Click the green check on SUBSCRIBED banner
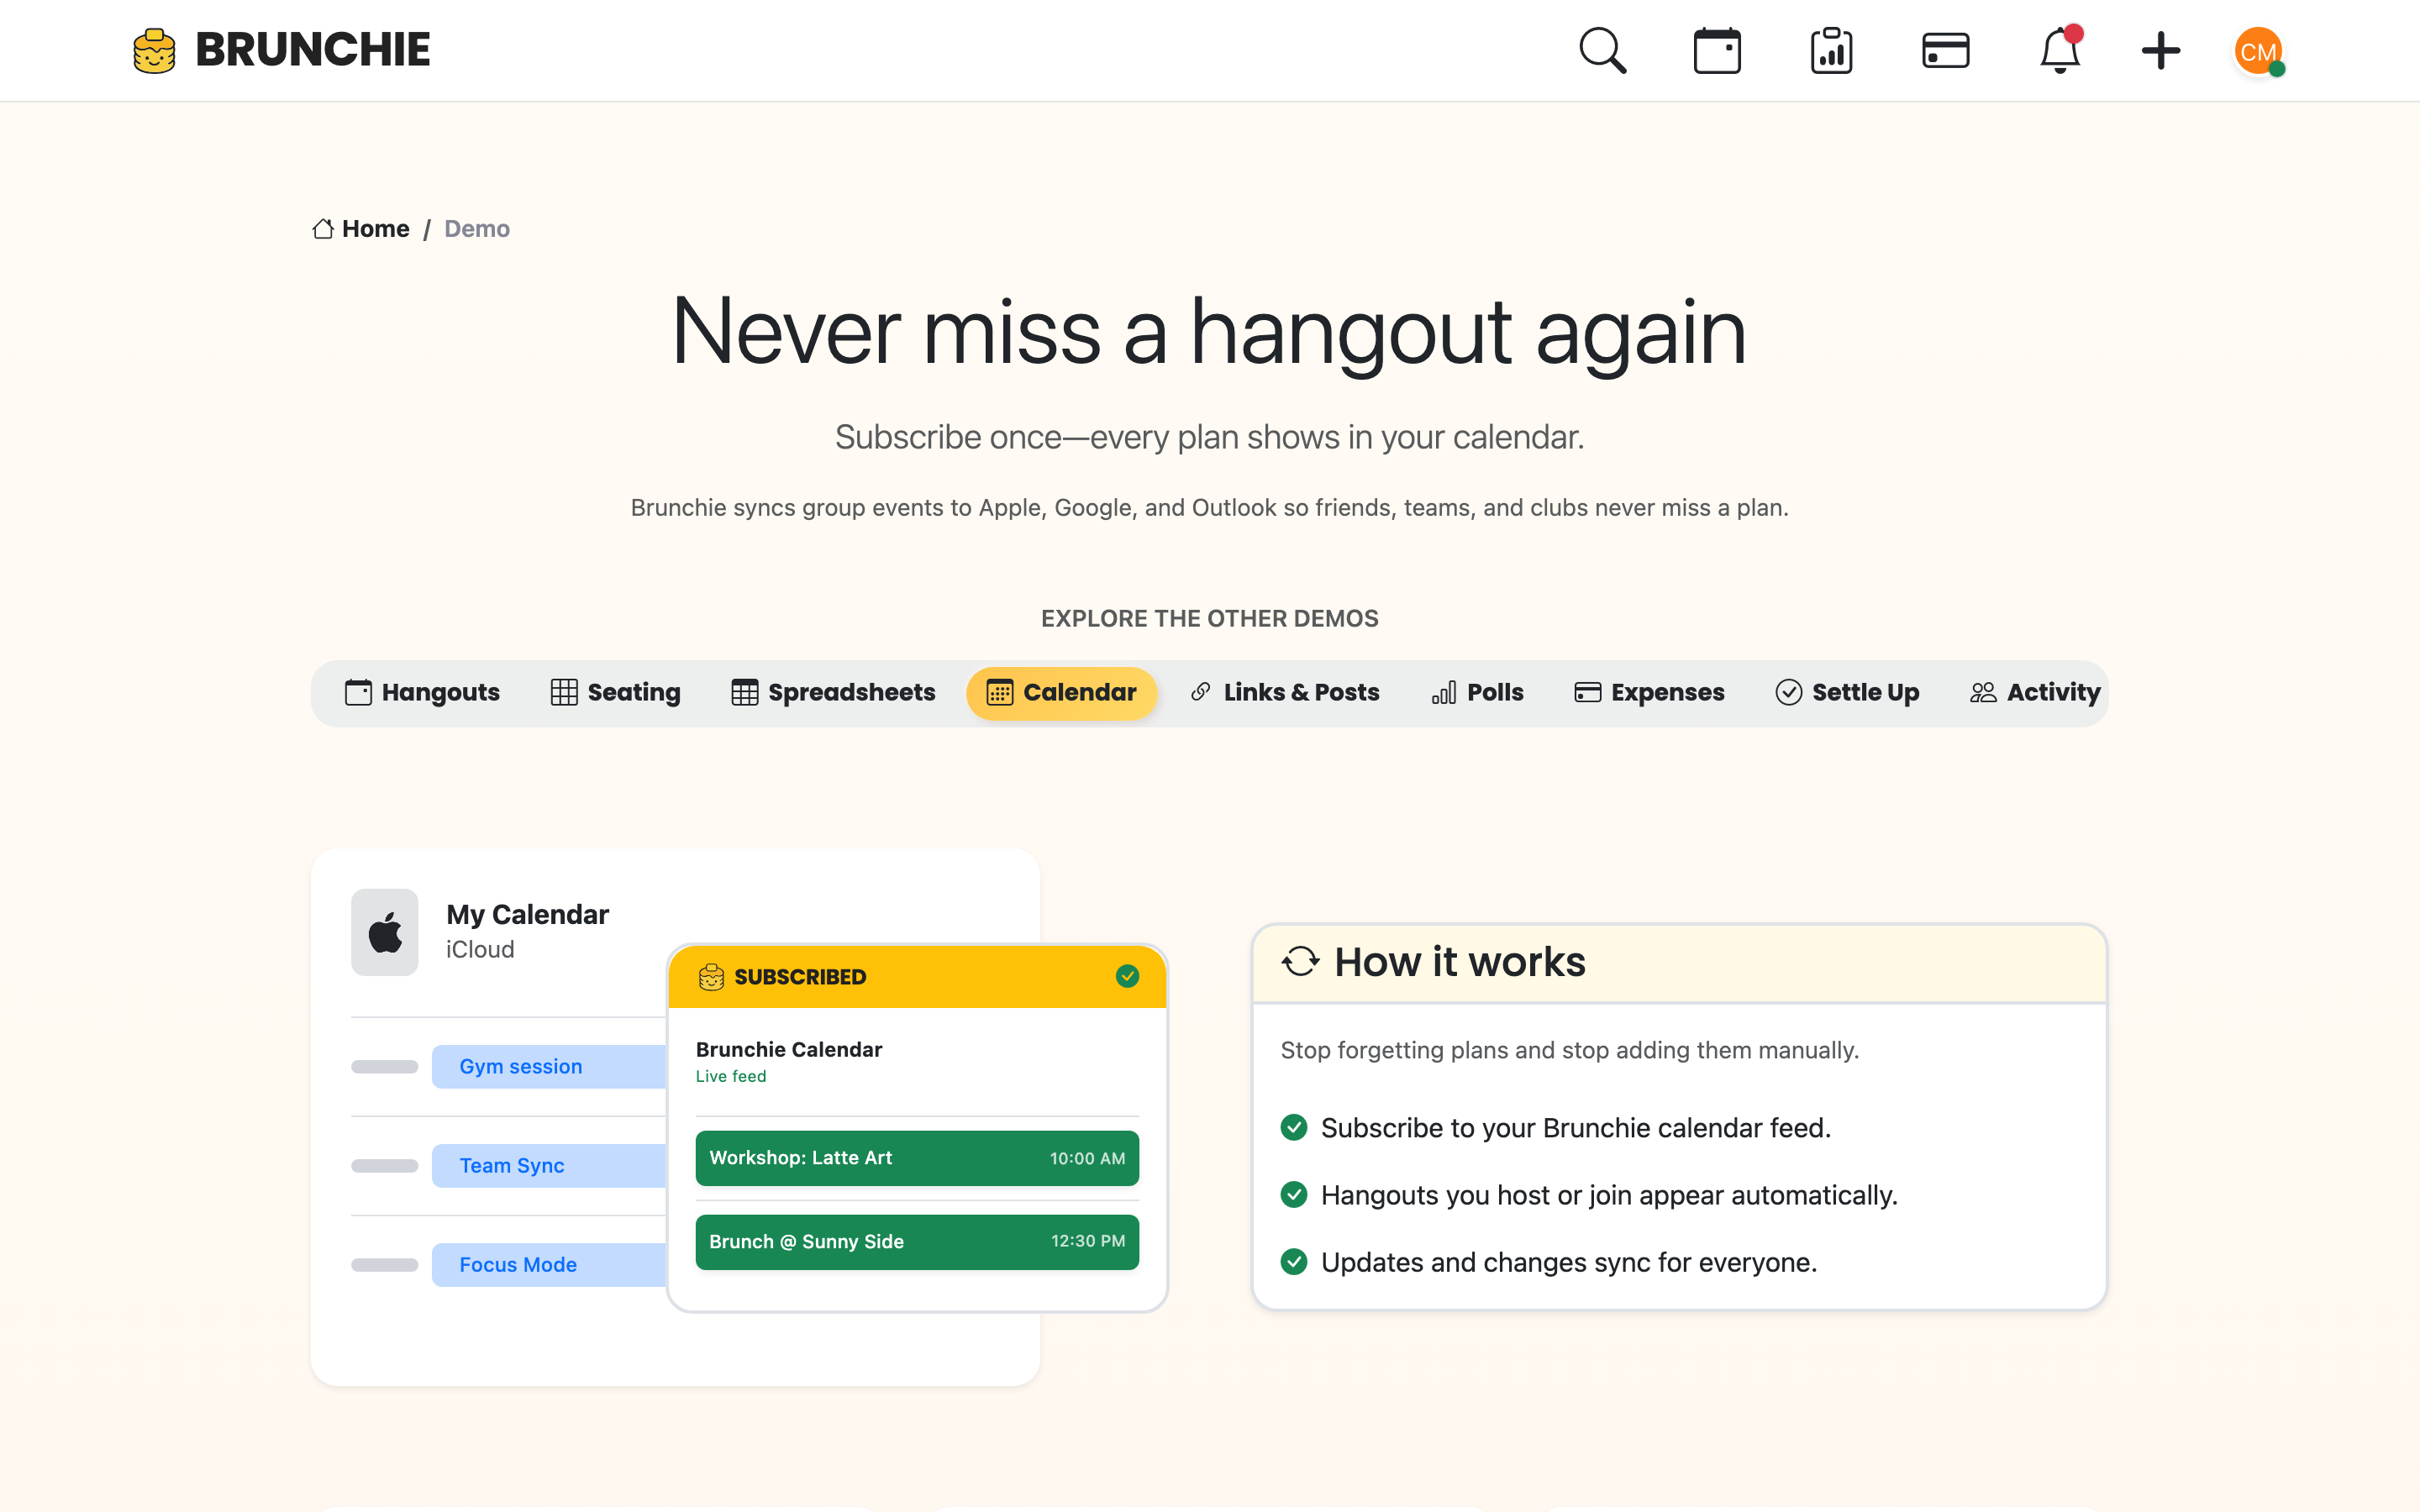Image resolution: width=2420 pixels, height=1512 pixels. pyautogui.click(x=1127, y=976)
